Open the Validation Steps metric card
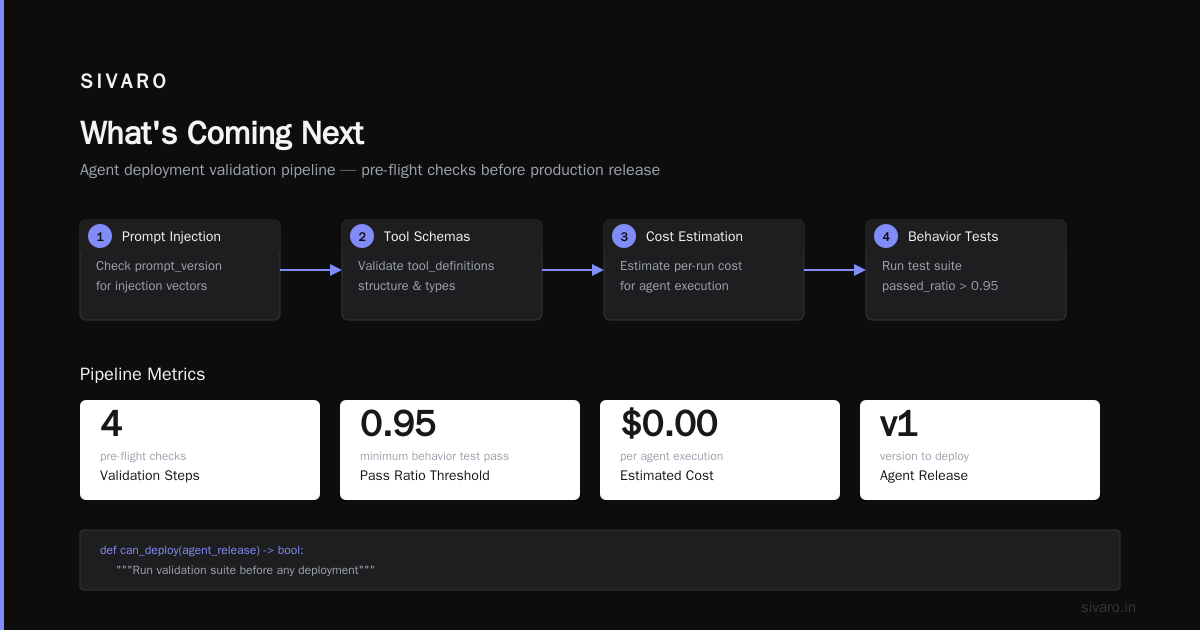 pos(200,450)
